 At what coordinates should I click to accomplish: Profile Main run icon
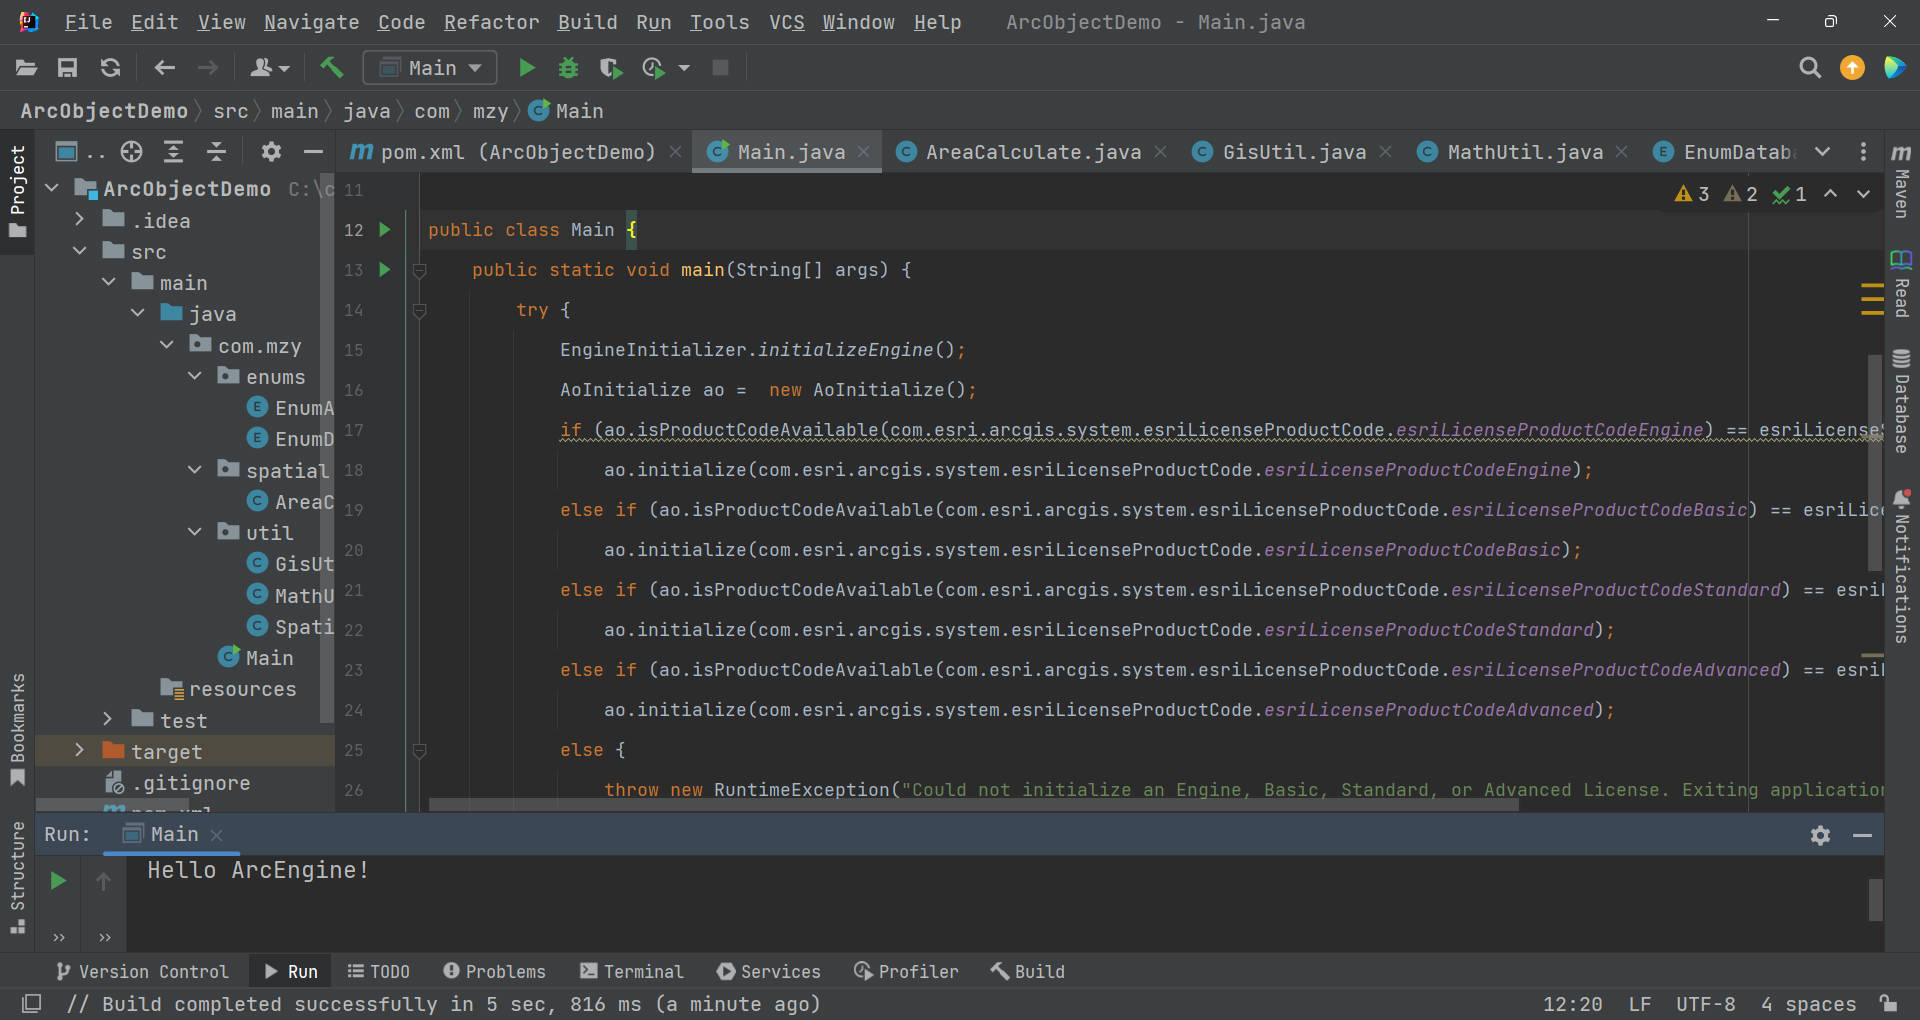653,68
